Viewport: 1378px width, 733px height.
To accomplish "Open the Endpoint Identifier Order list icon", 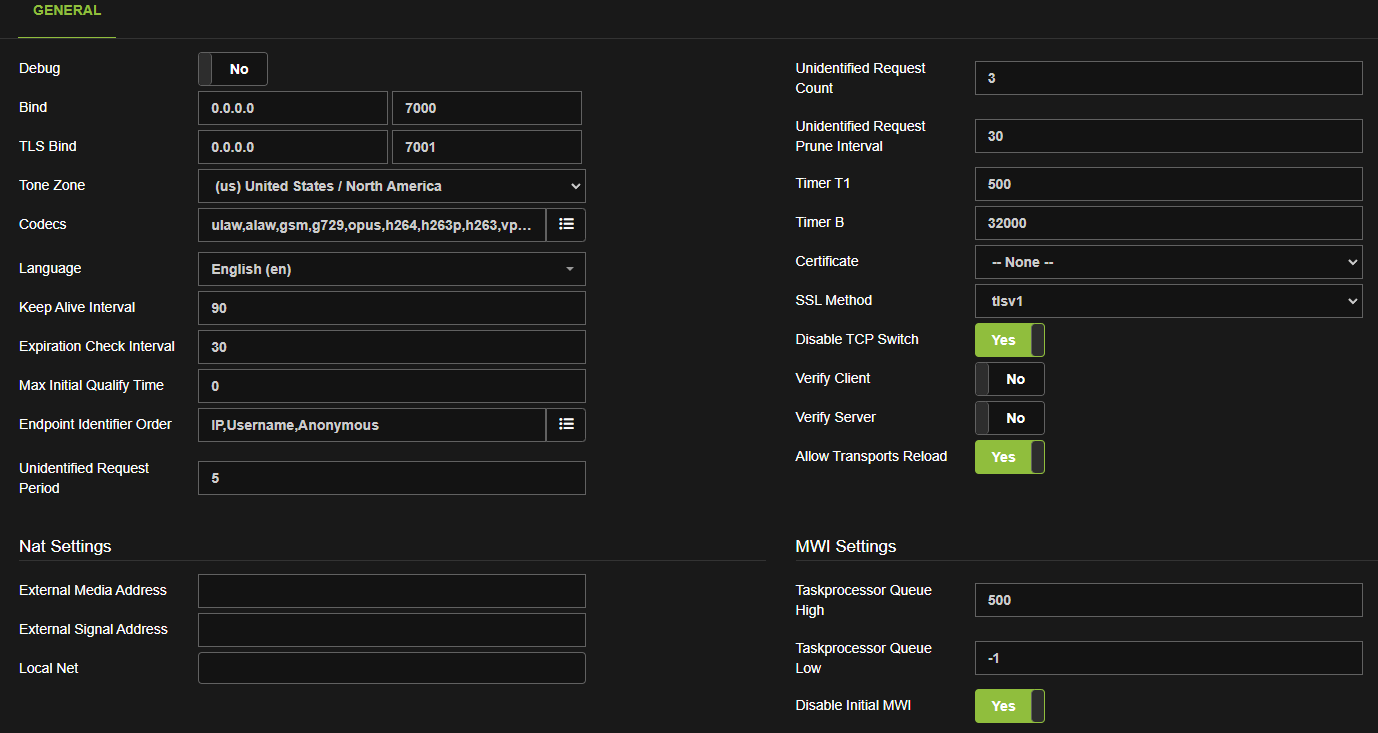I will pyautogui.click(x=566, y=425).
